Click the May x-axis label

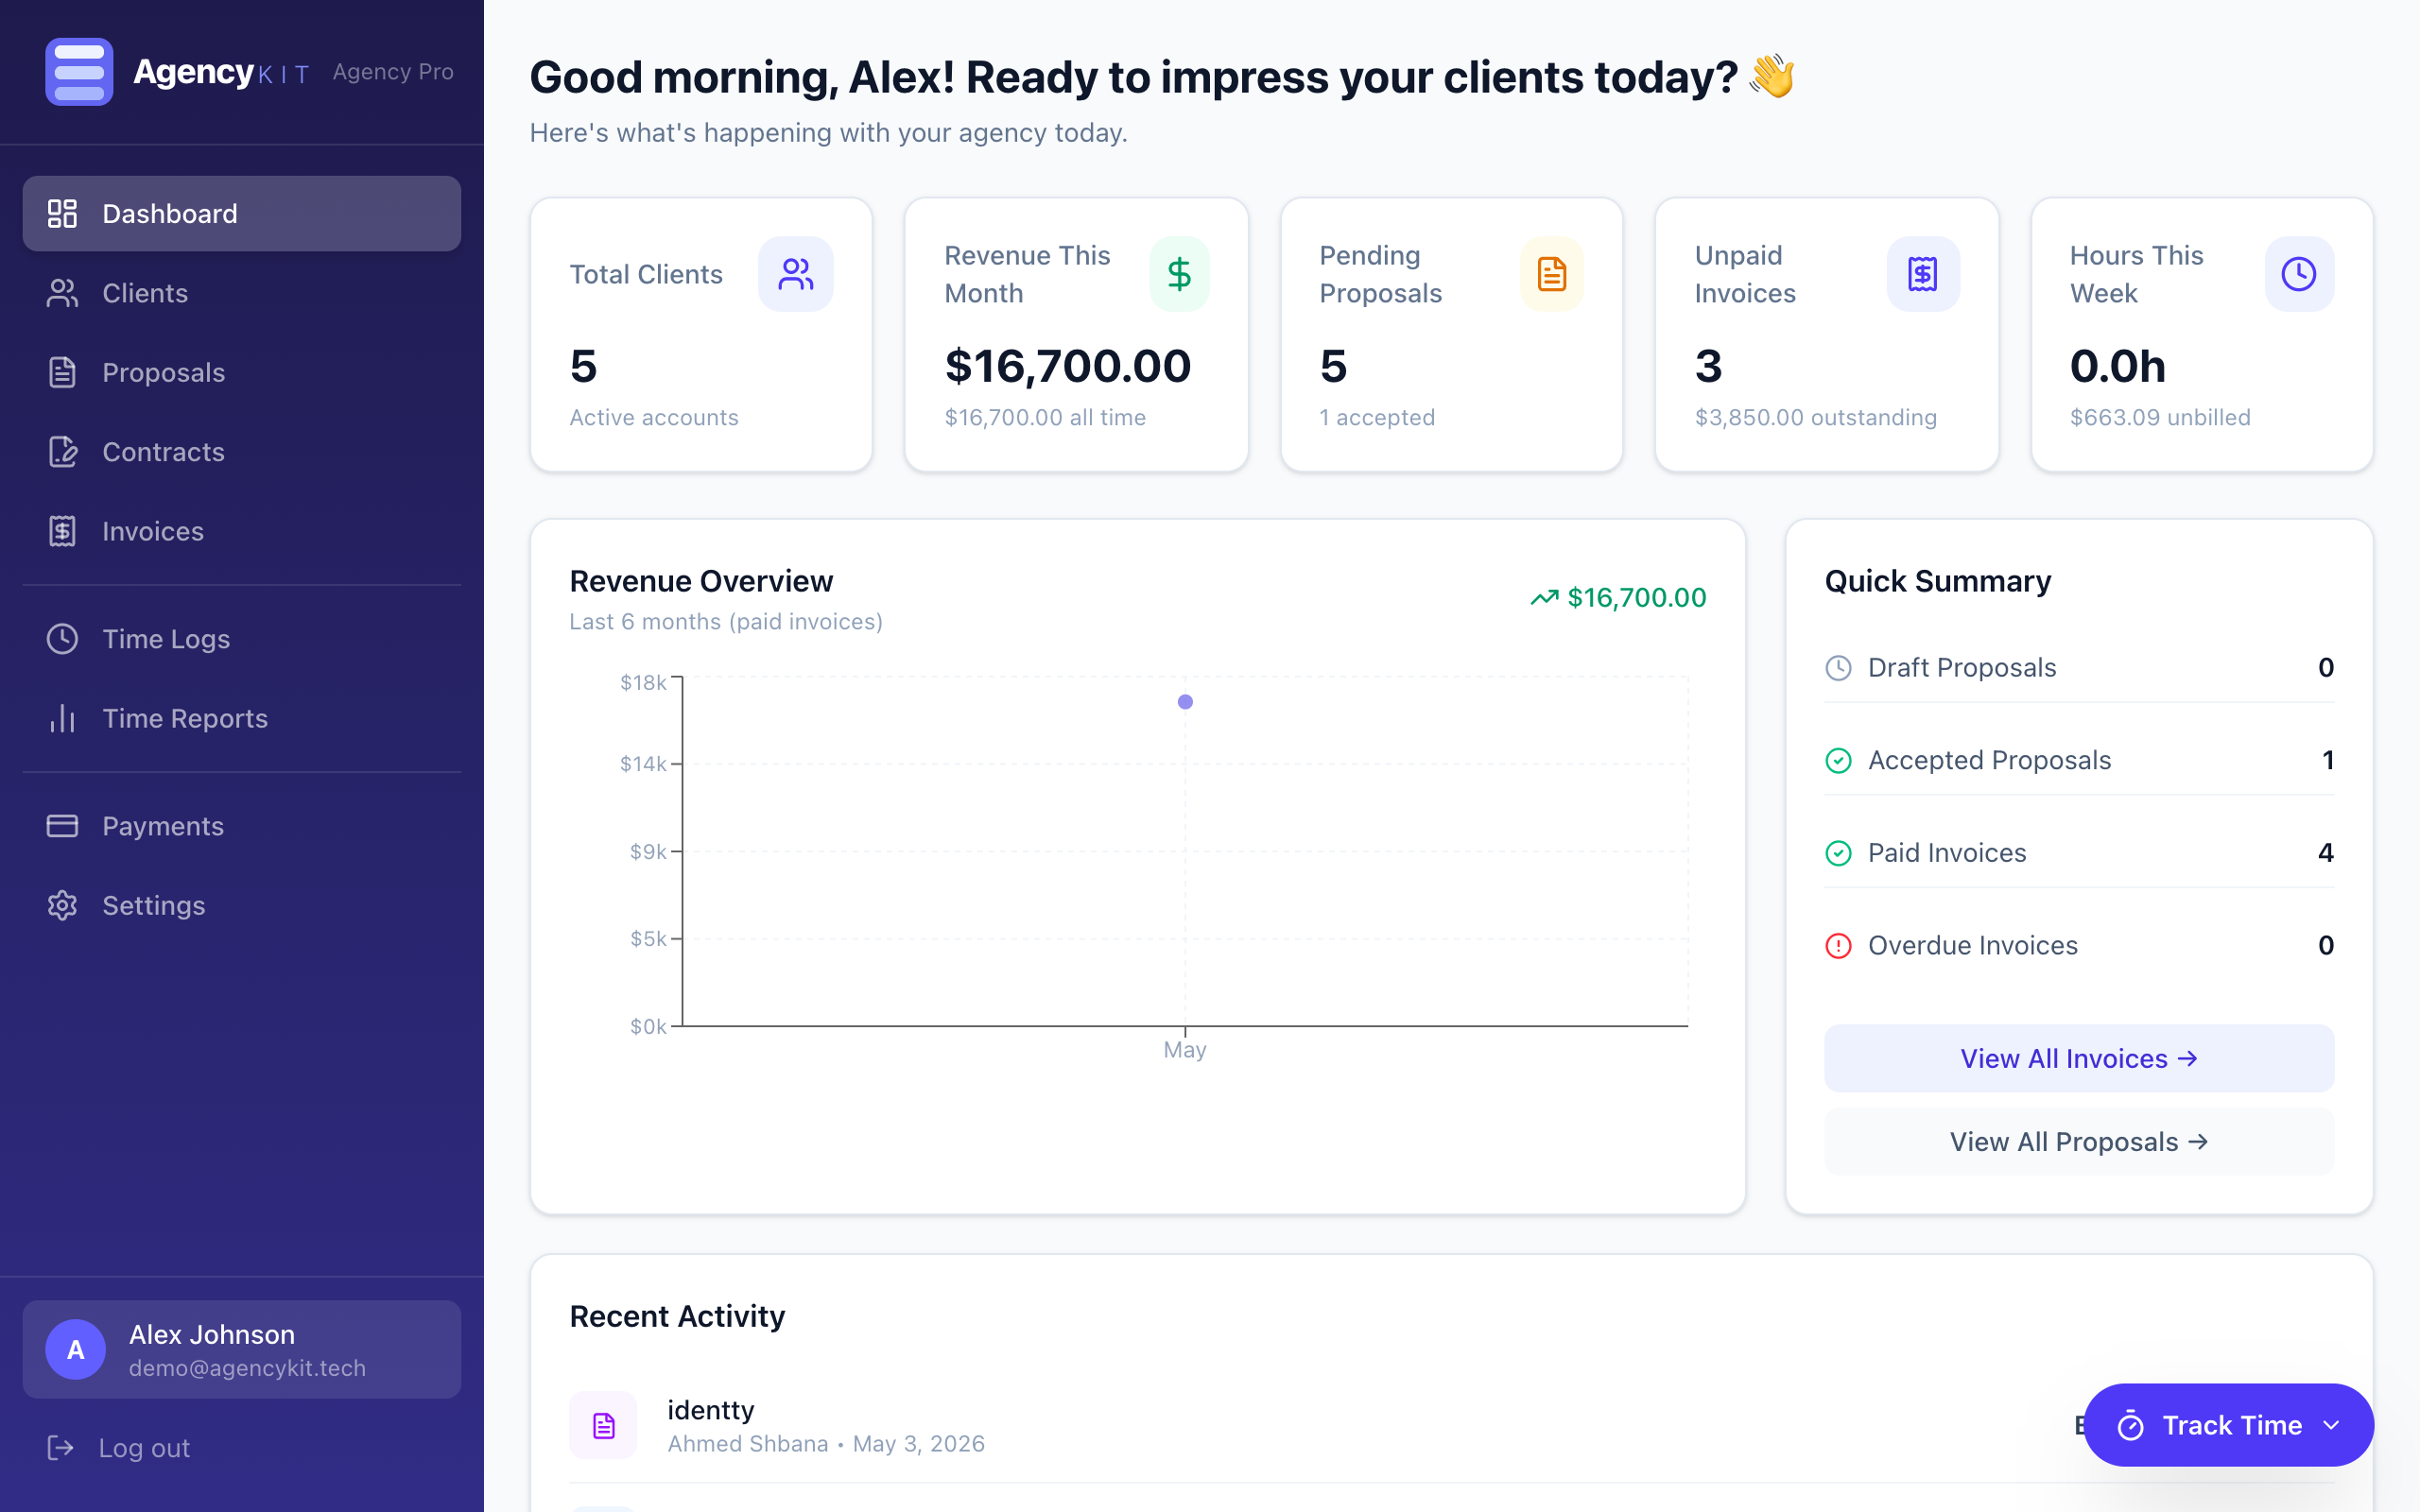click(x=1185, y=1050)
